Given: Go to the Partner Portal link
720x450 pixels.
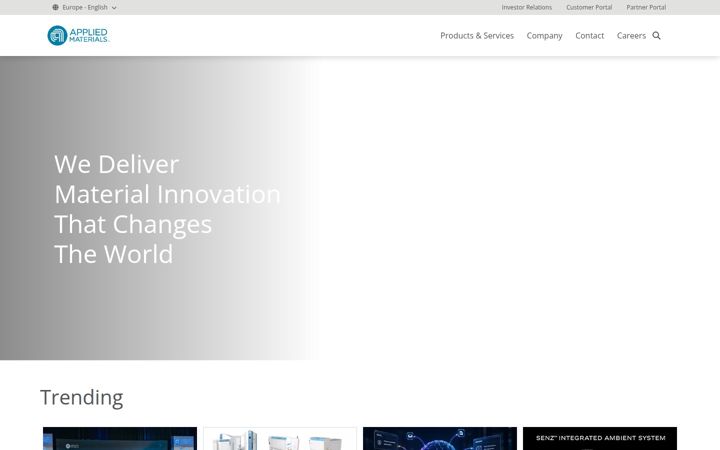Looking at the screenshot, I should pos(646,7).
